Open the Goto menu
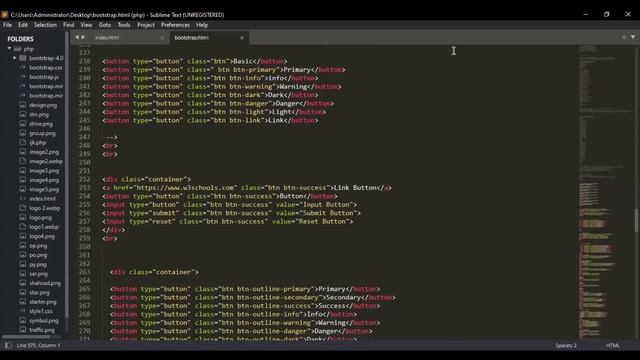Screen dimensions: 640x360 105,25
